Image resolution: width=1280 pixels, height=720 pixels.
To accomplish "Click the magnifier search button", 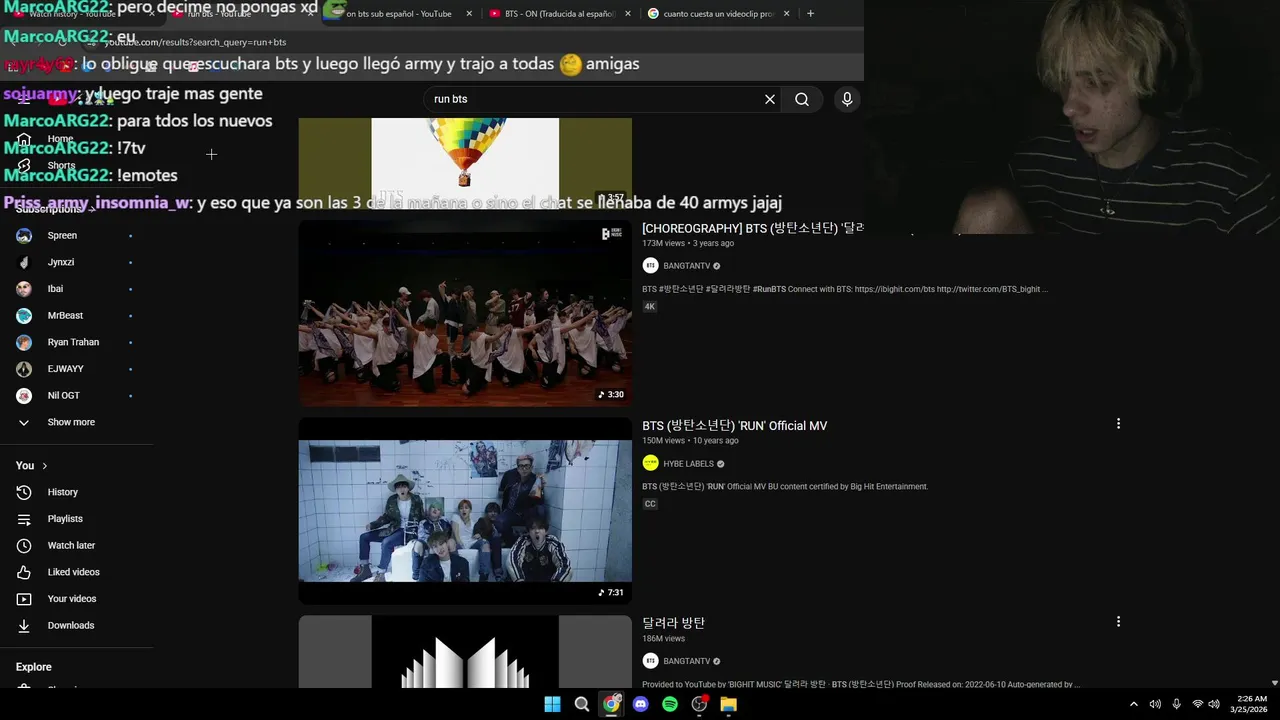I will point(802,99).
